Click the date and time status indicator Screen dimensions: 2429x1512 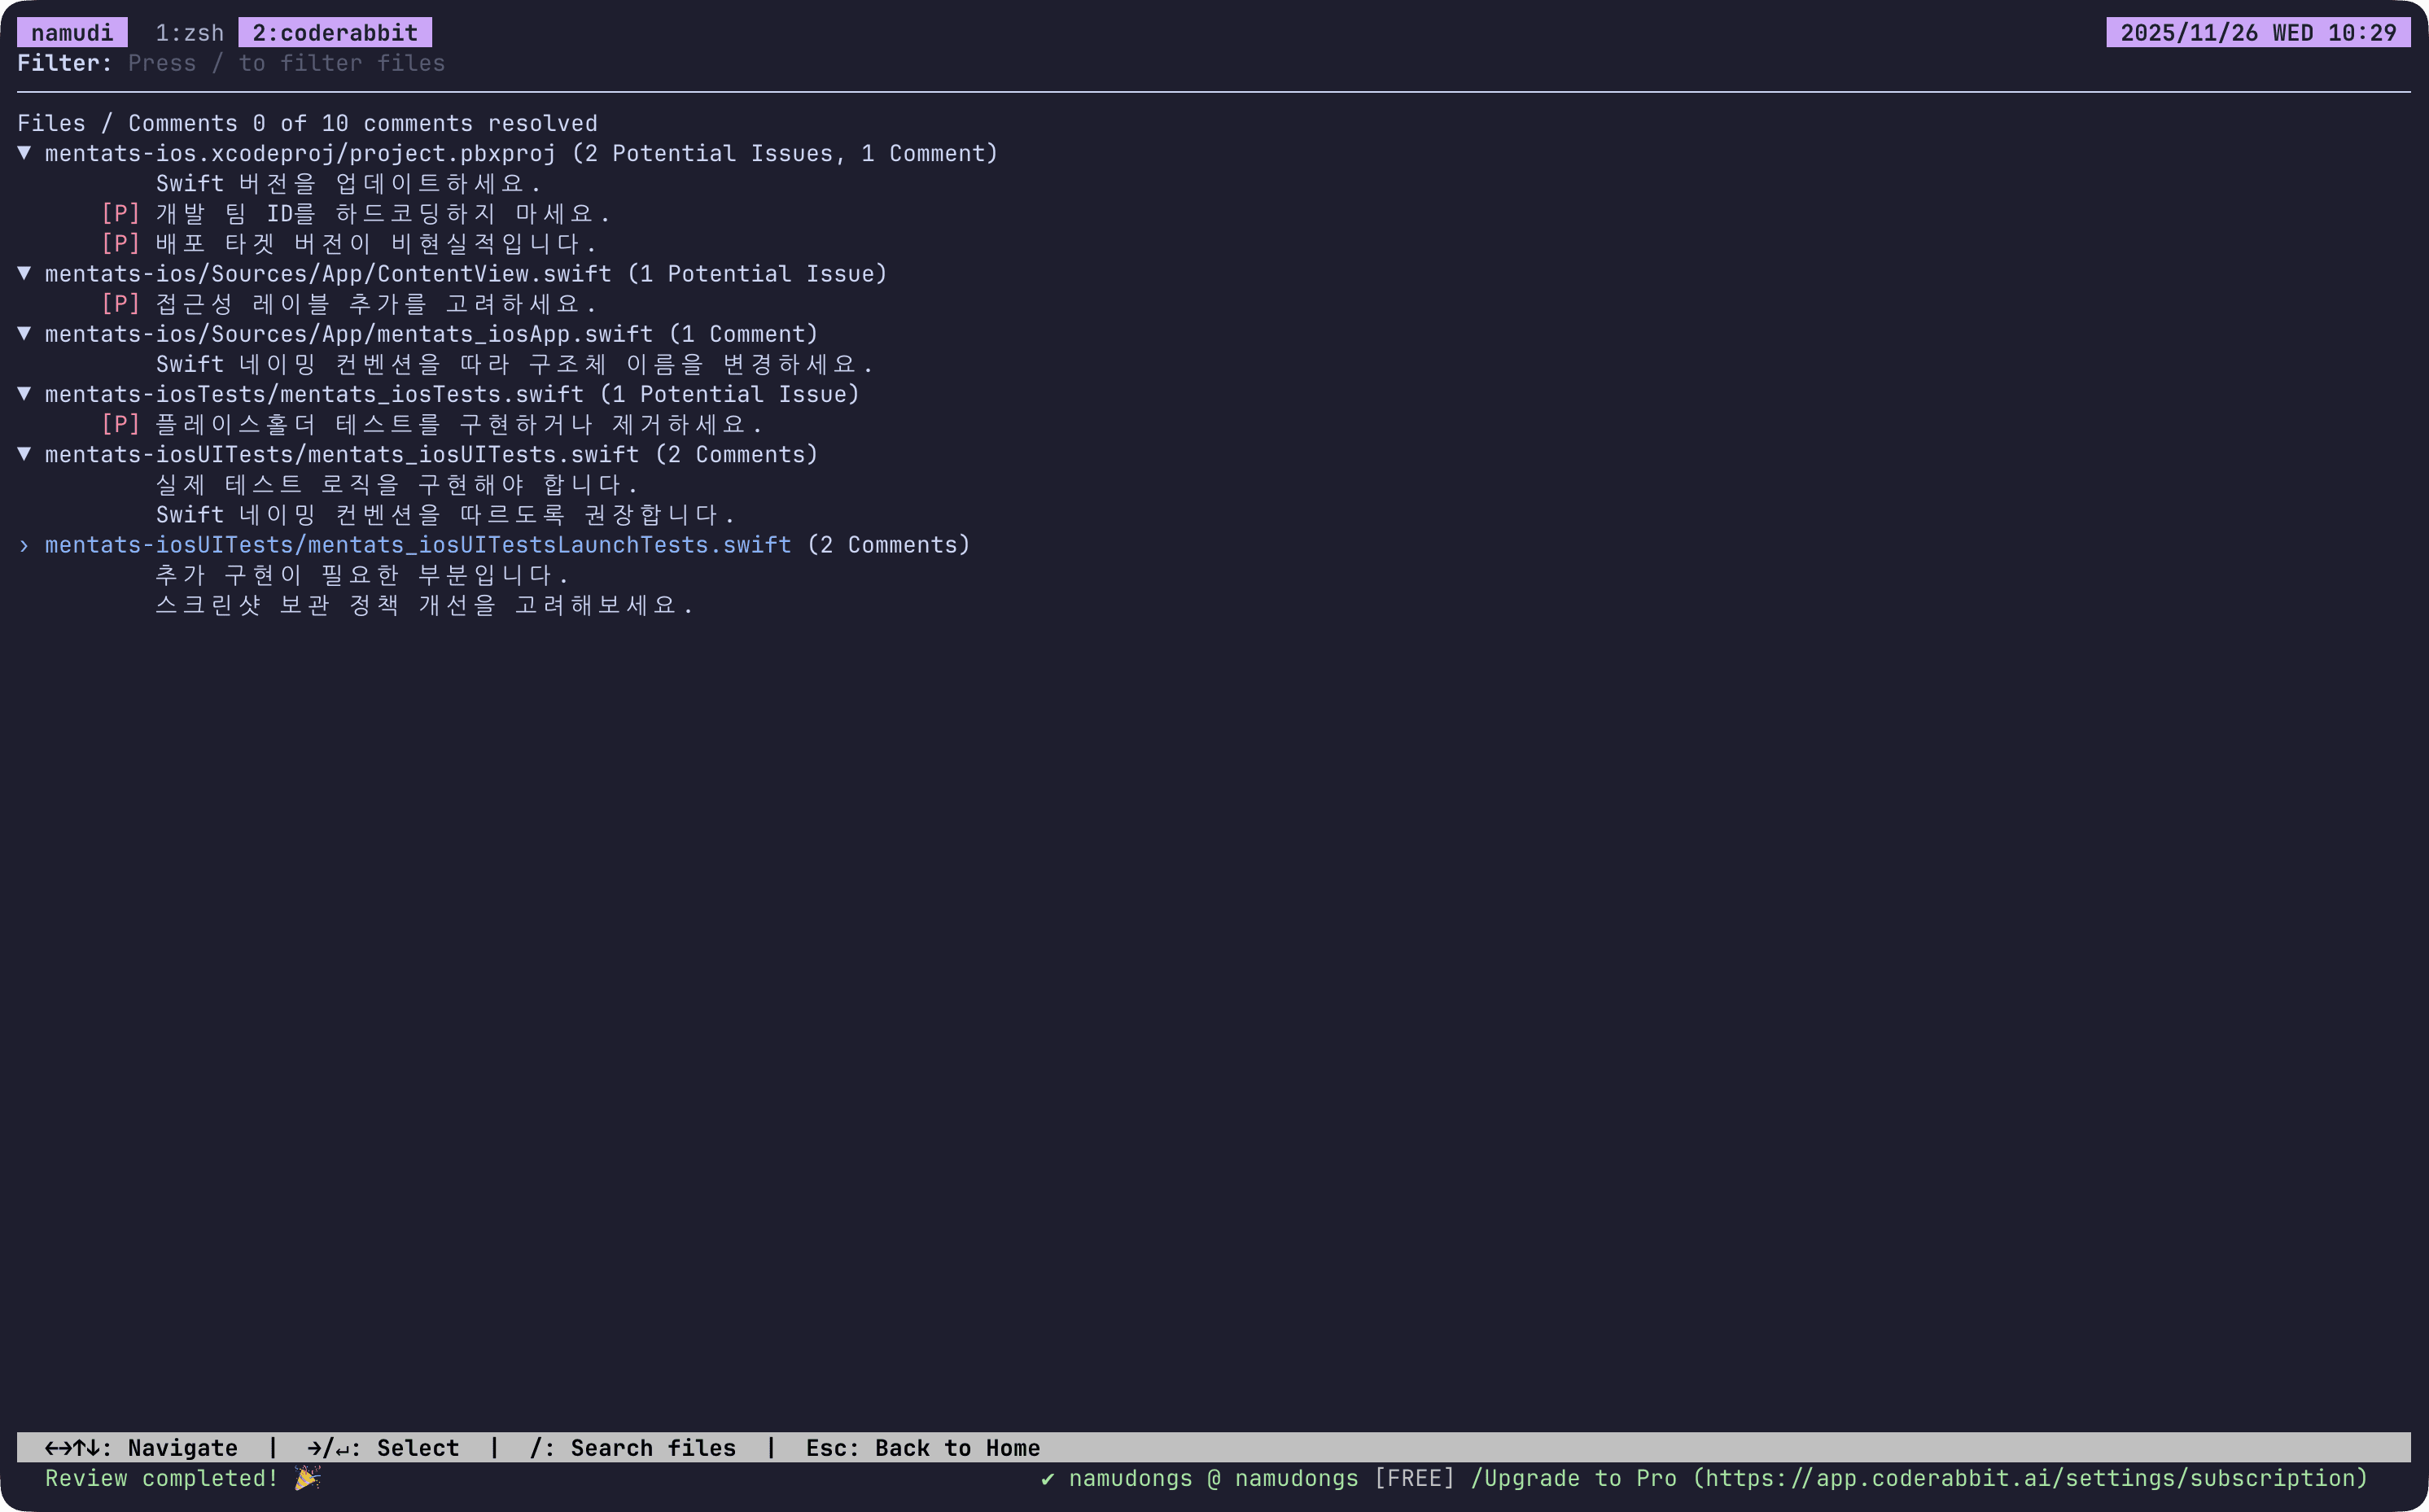(x=2257, y=33)
